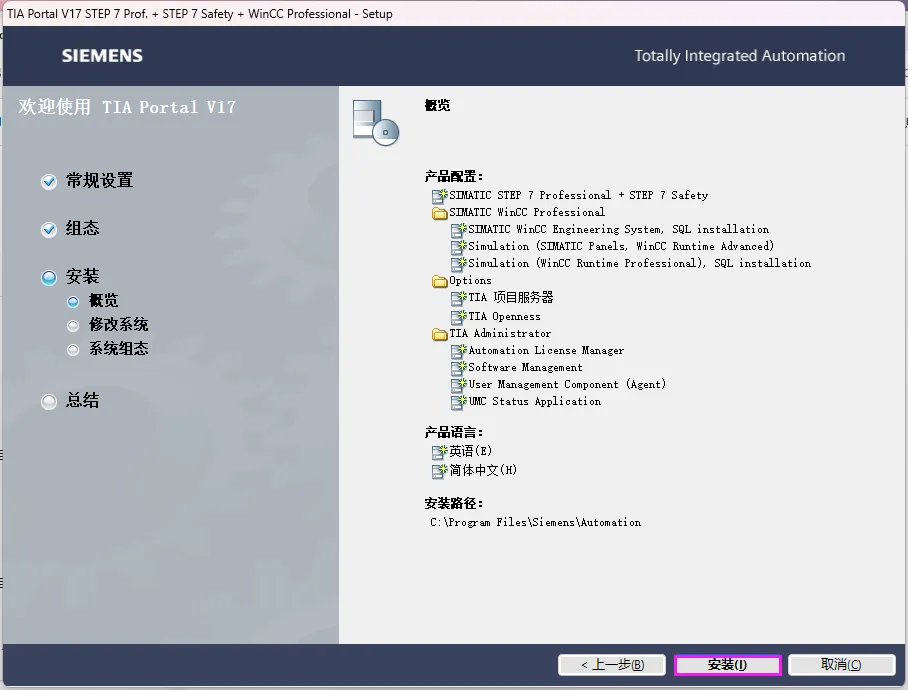Select the 组态 step checkmark
The width and height of the screenshot is (908, 690).
point(49,229)
